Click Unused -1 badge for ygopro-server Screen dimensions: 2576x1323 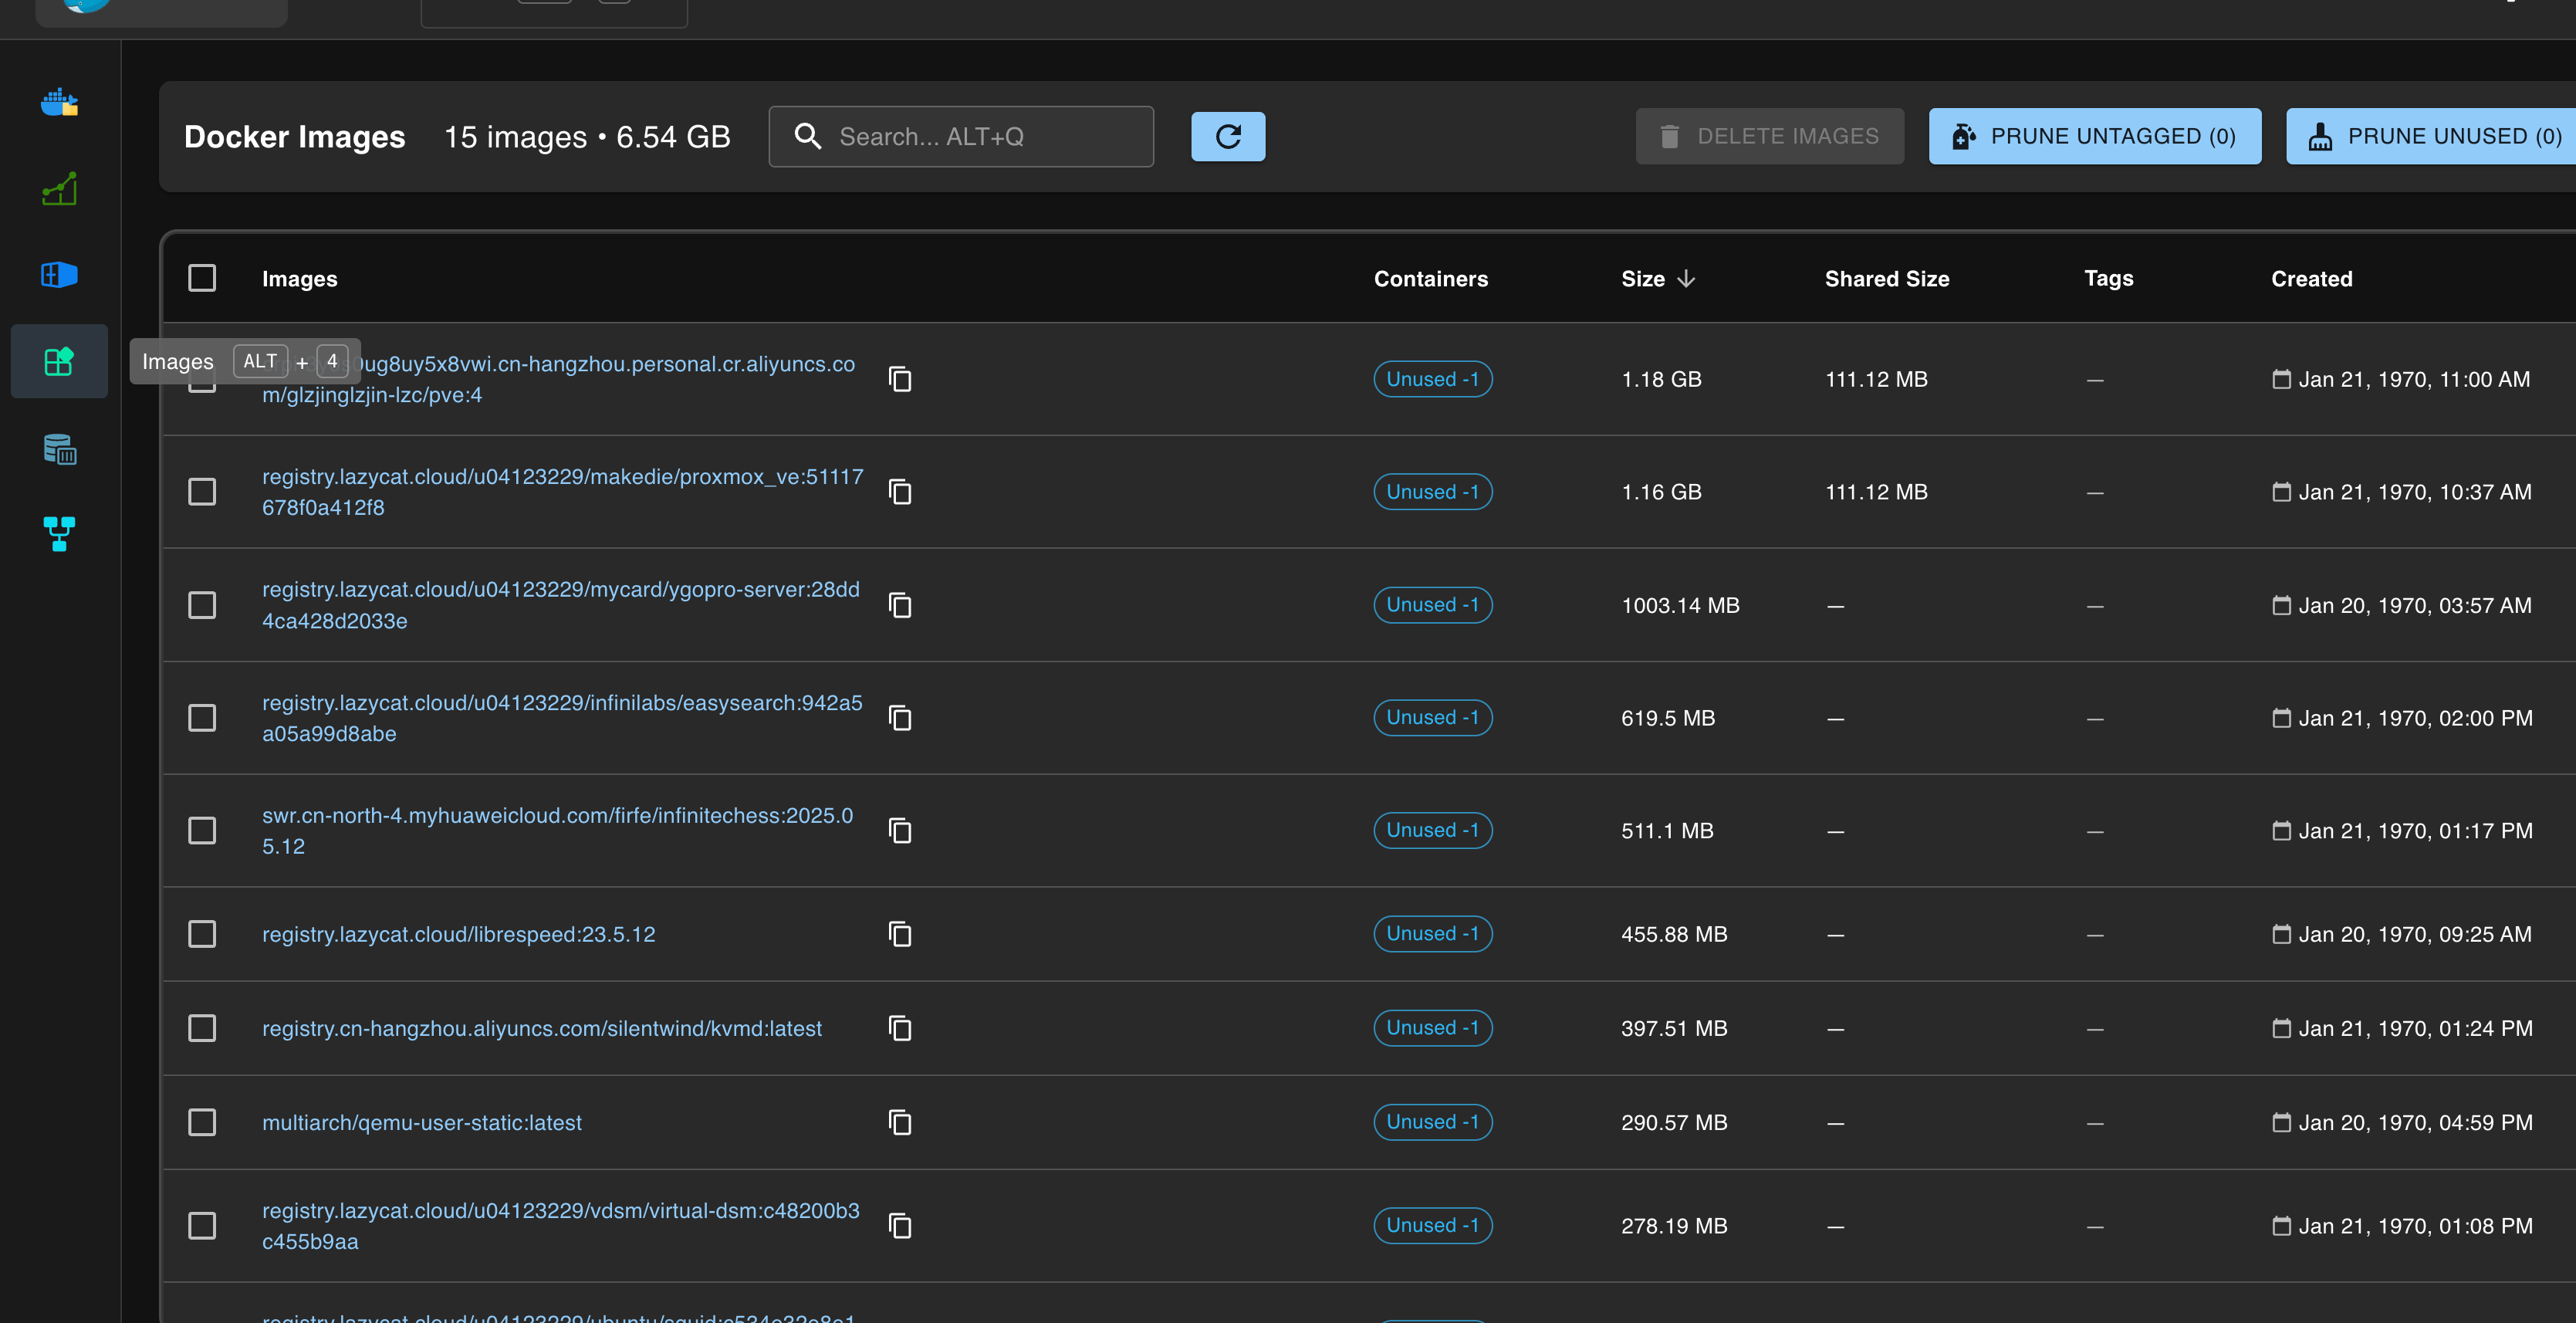pyautogui.click(x=1433, y=605)
